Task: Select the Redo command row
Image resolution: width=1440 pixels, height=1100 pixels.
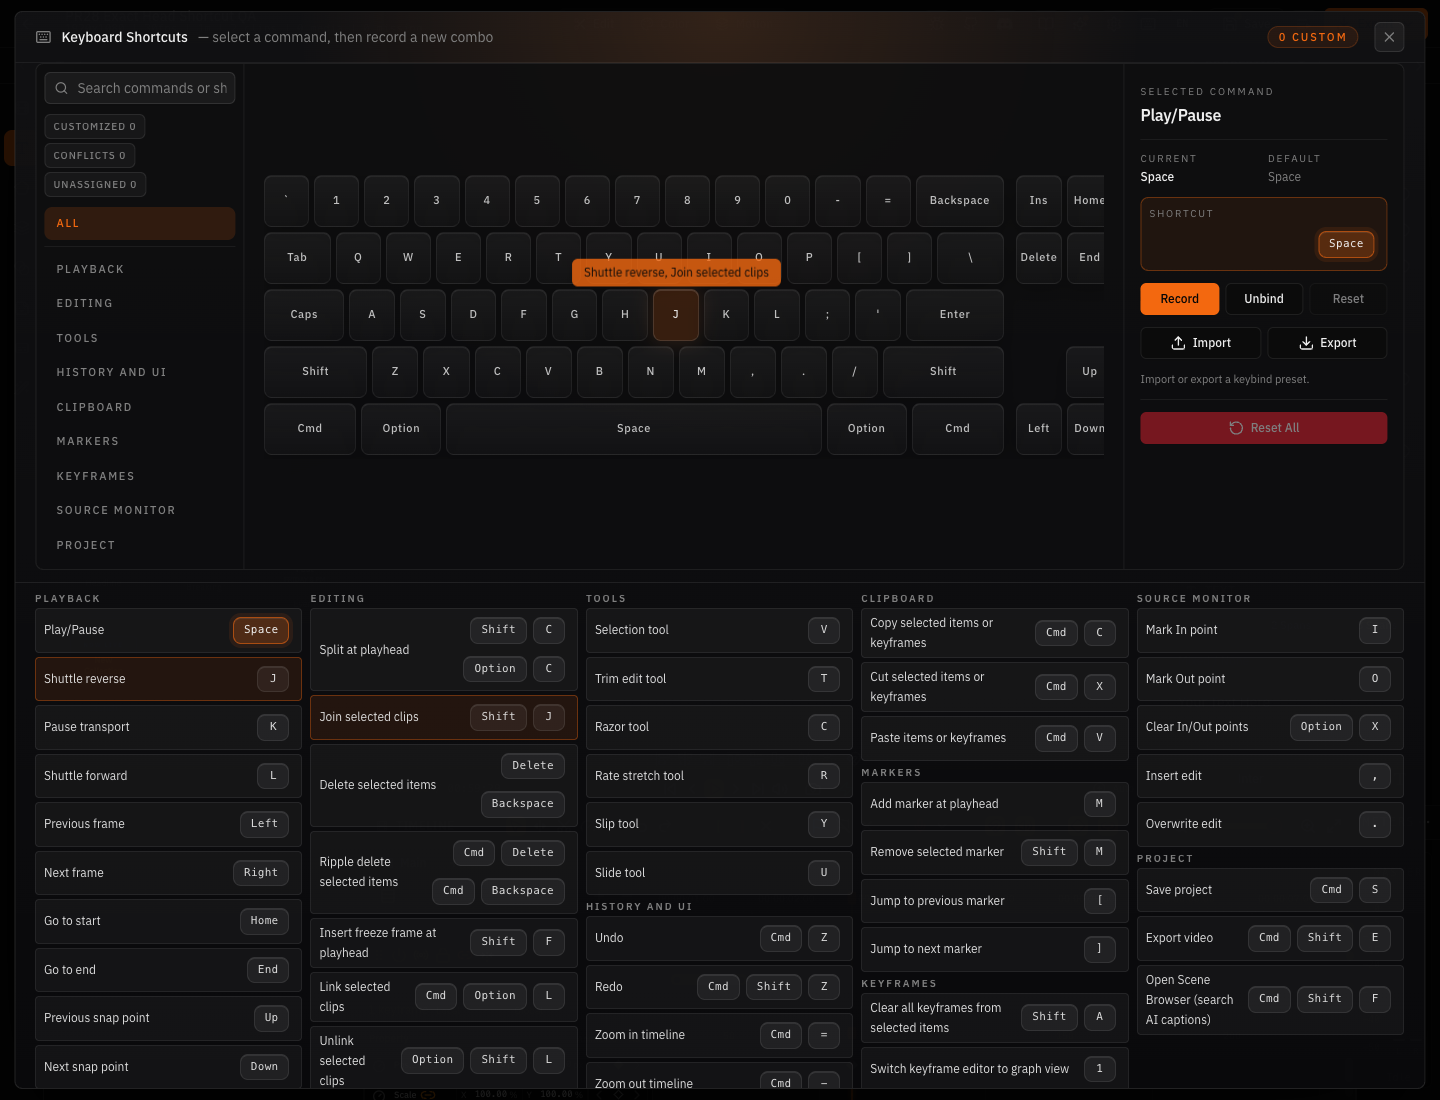Action: point(719,987)
